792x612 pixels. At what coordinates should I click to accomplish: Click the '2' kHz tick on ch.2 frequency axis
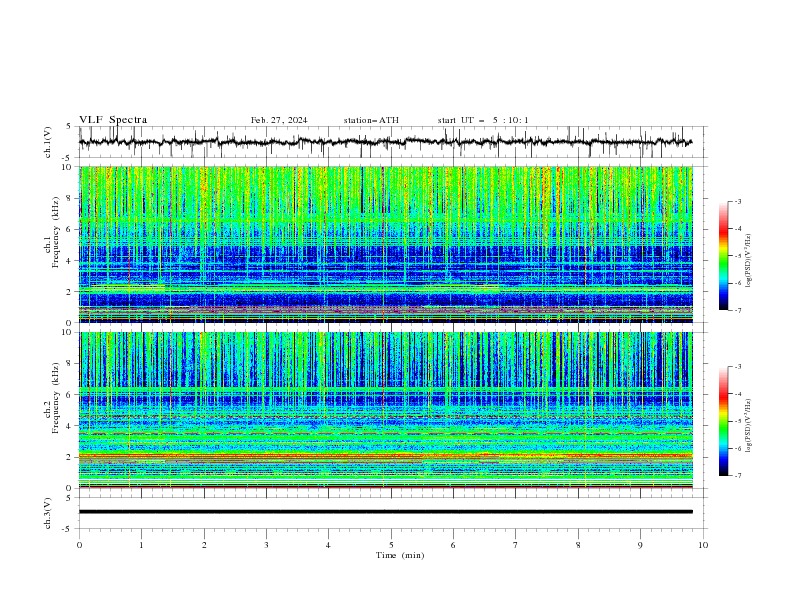tap(70, 457)
